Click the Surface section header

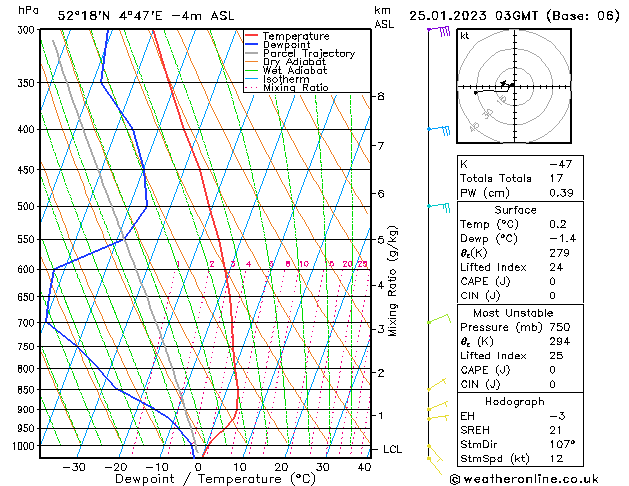pos(515,210)
